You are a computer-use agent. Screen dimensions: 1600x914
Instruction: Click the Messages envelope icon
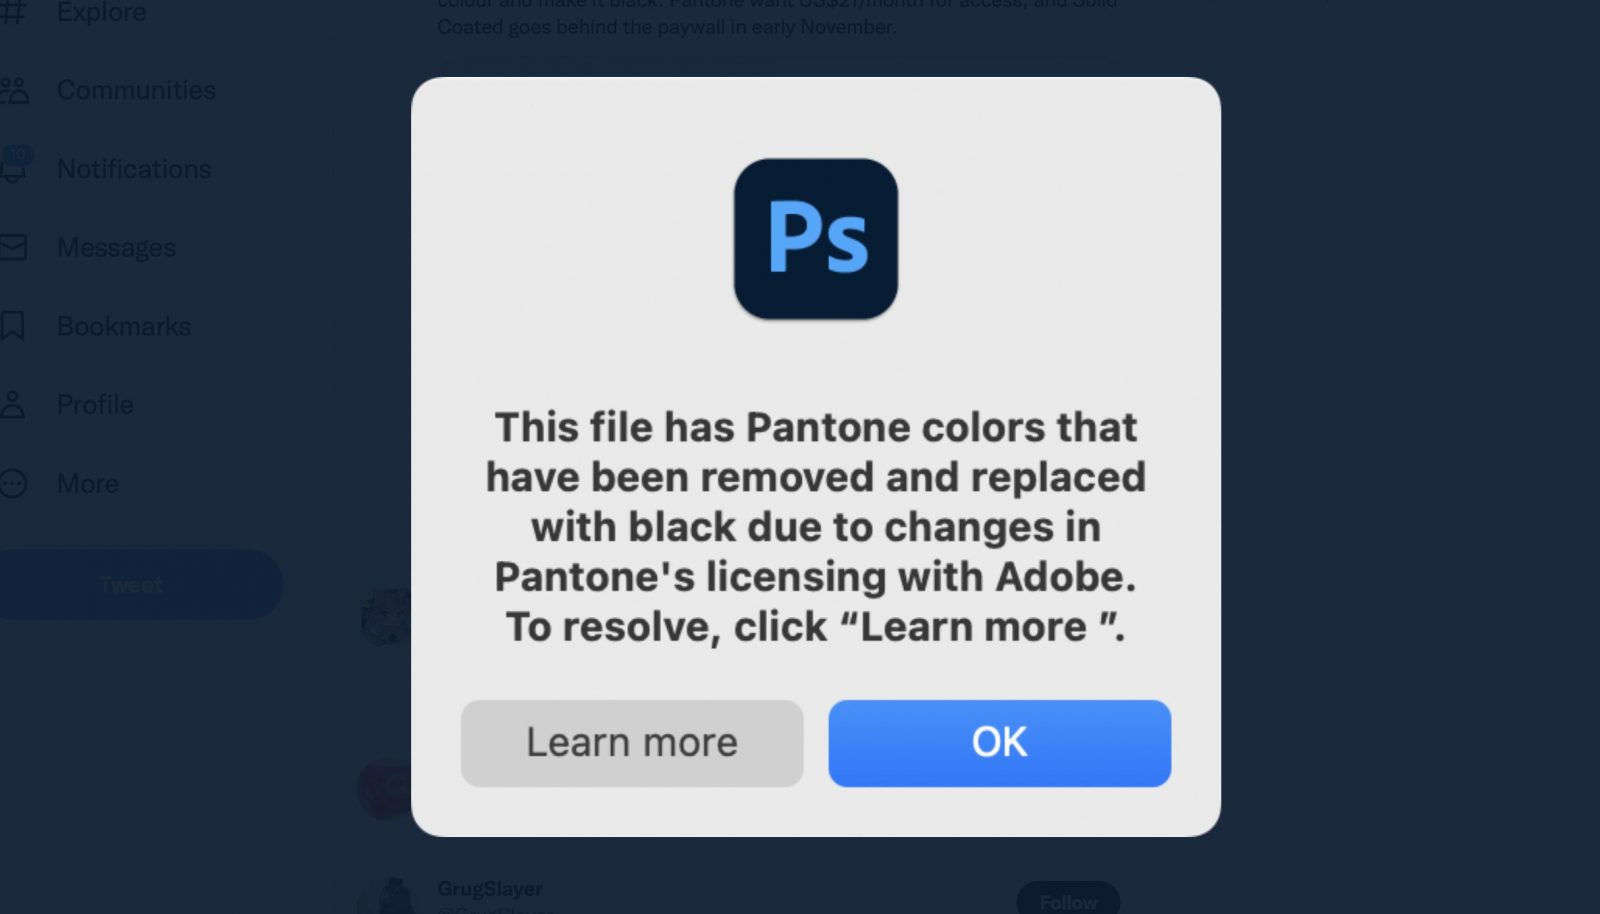pos(13,247)
